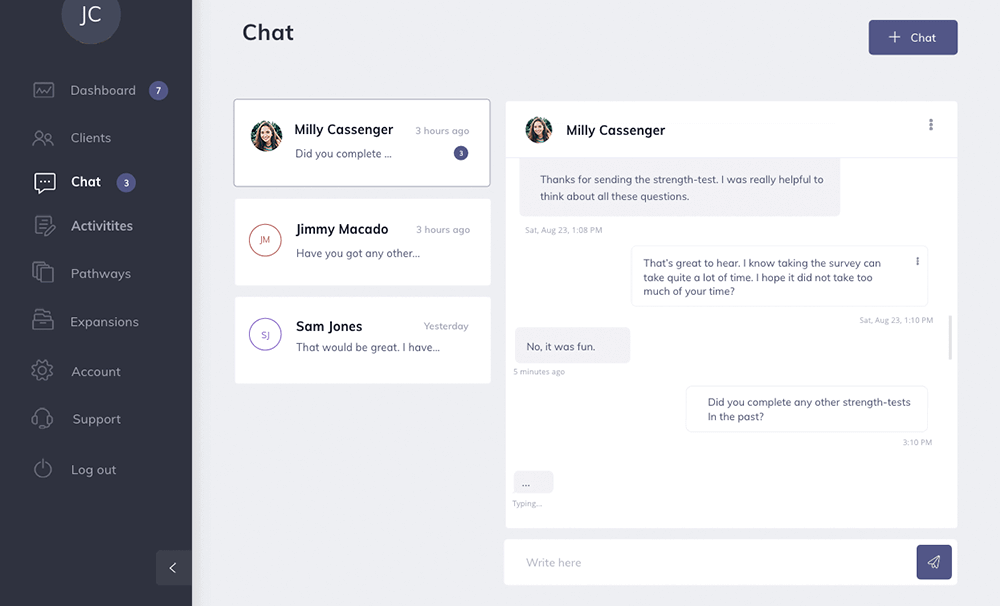1000x606 pixels.
Task: Open the chat header three-dot menu
Action: coord(931,125)
